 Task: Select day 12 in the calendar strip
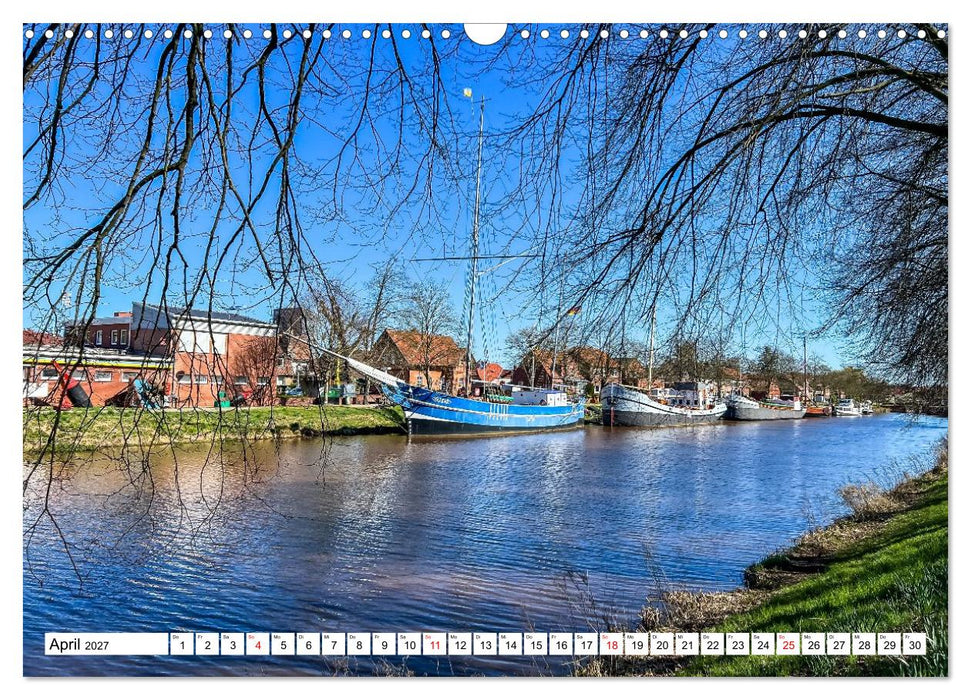point(460,644)
